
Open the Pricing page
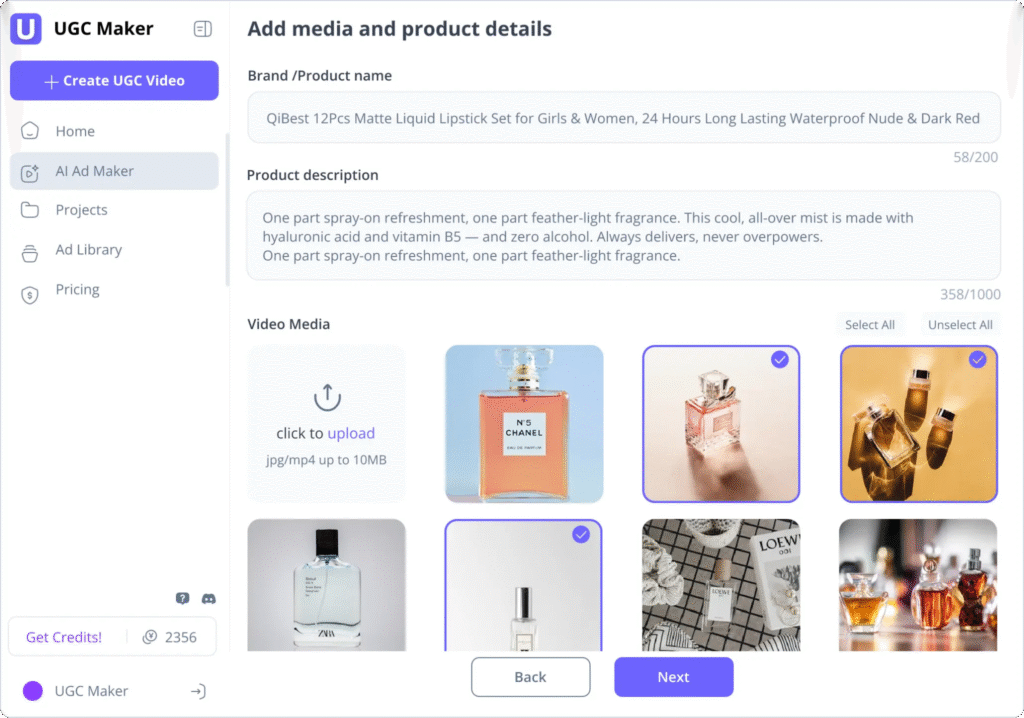77,290
